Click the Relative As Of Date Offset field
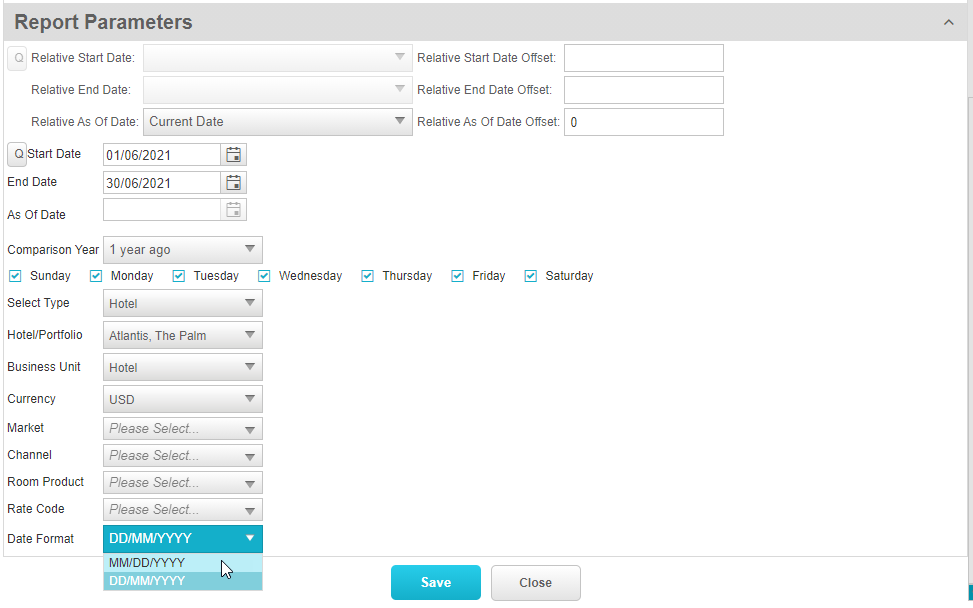The image size is (973, 608). click(643, 122)
